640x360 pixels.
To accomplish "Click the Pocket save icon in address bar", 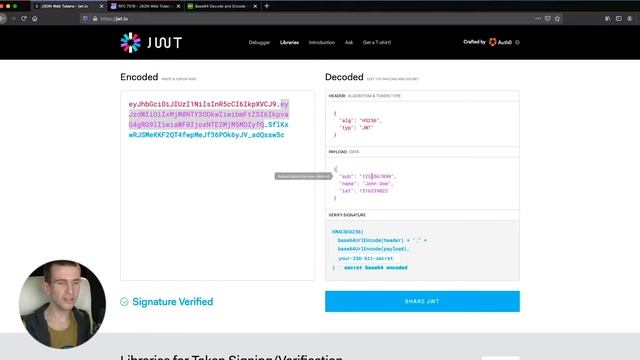I will 548,18.
